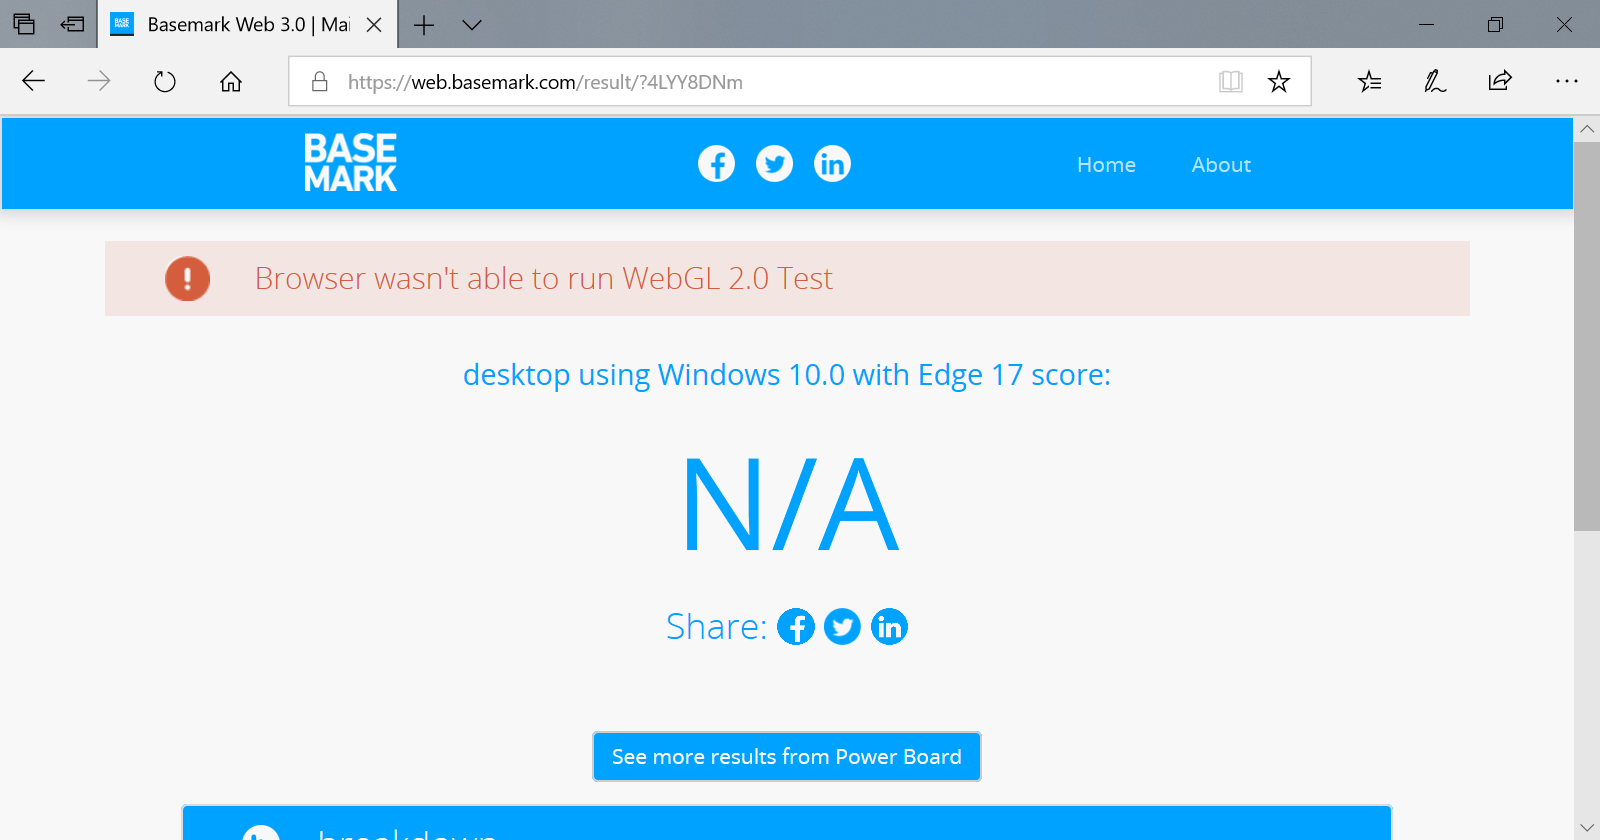Viewport: 1600px width, 840px height.
Task: Click See more results from Power Board
Action: tap(787, 757)
